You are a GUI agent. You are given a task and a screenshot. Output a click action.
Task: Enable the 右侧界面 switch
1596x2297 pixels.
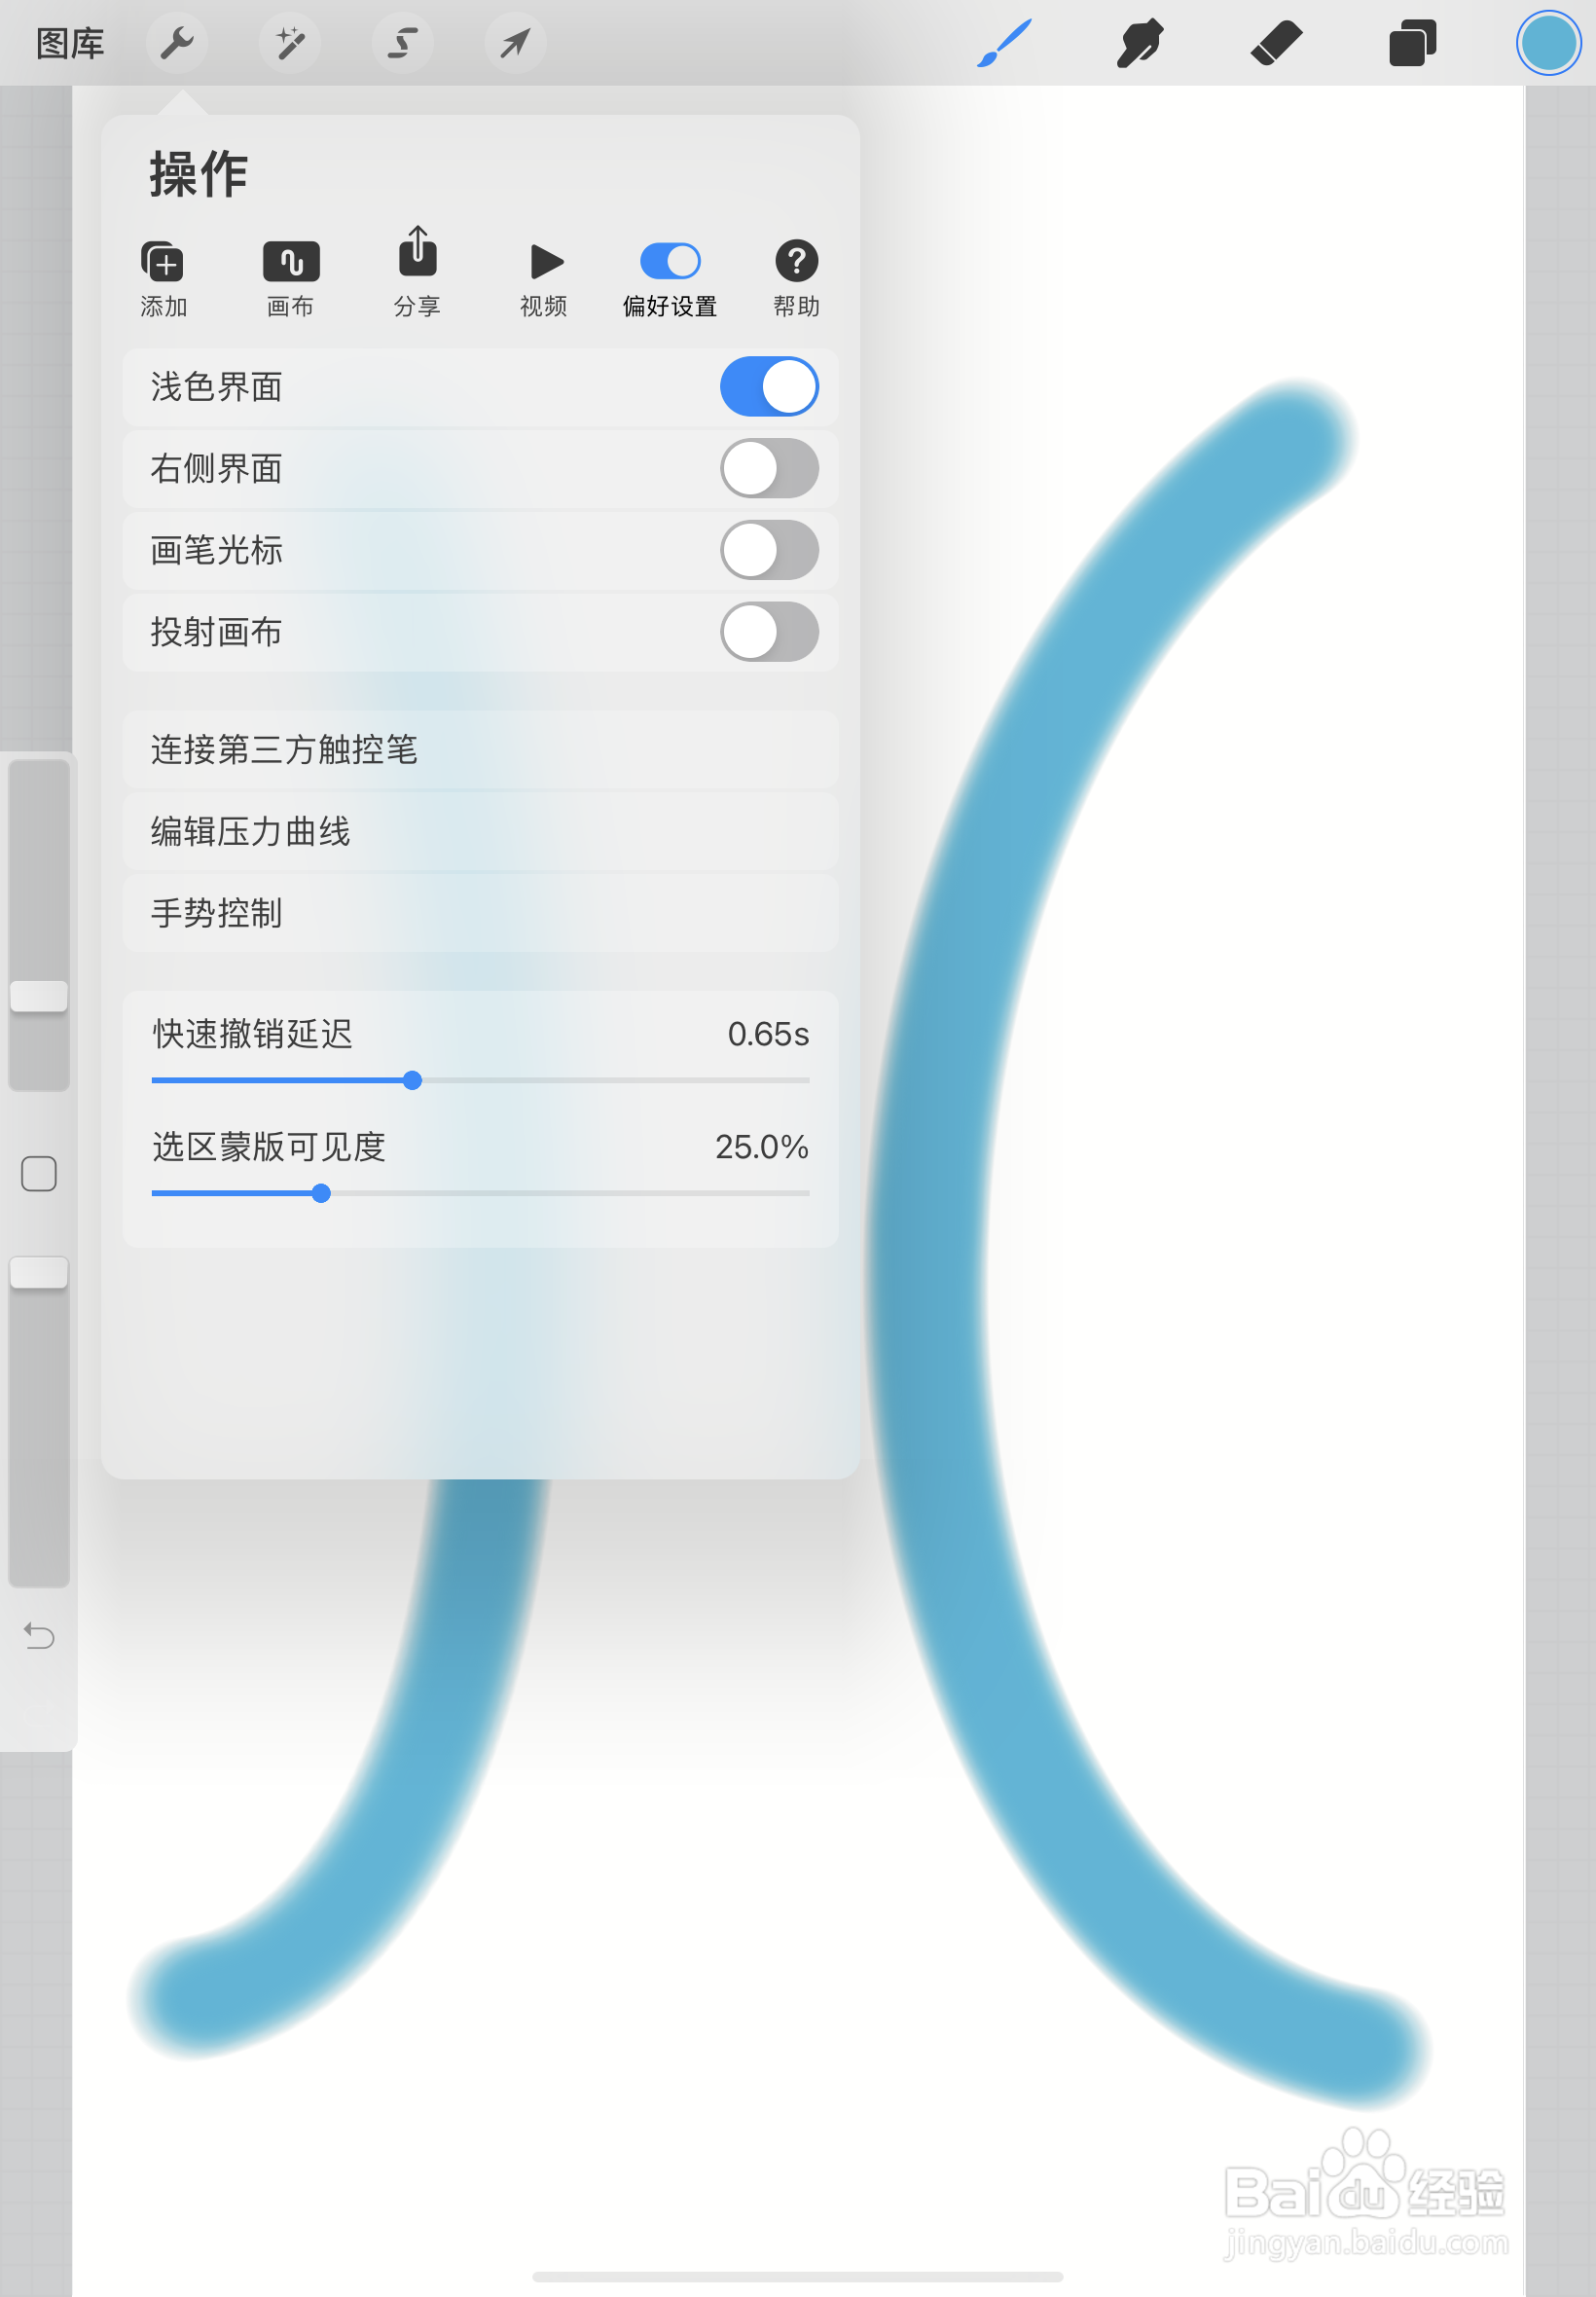coord(769,468)
